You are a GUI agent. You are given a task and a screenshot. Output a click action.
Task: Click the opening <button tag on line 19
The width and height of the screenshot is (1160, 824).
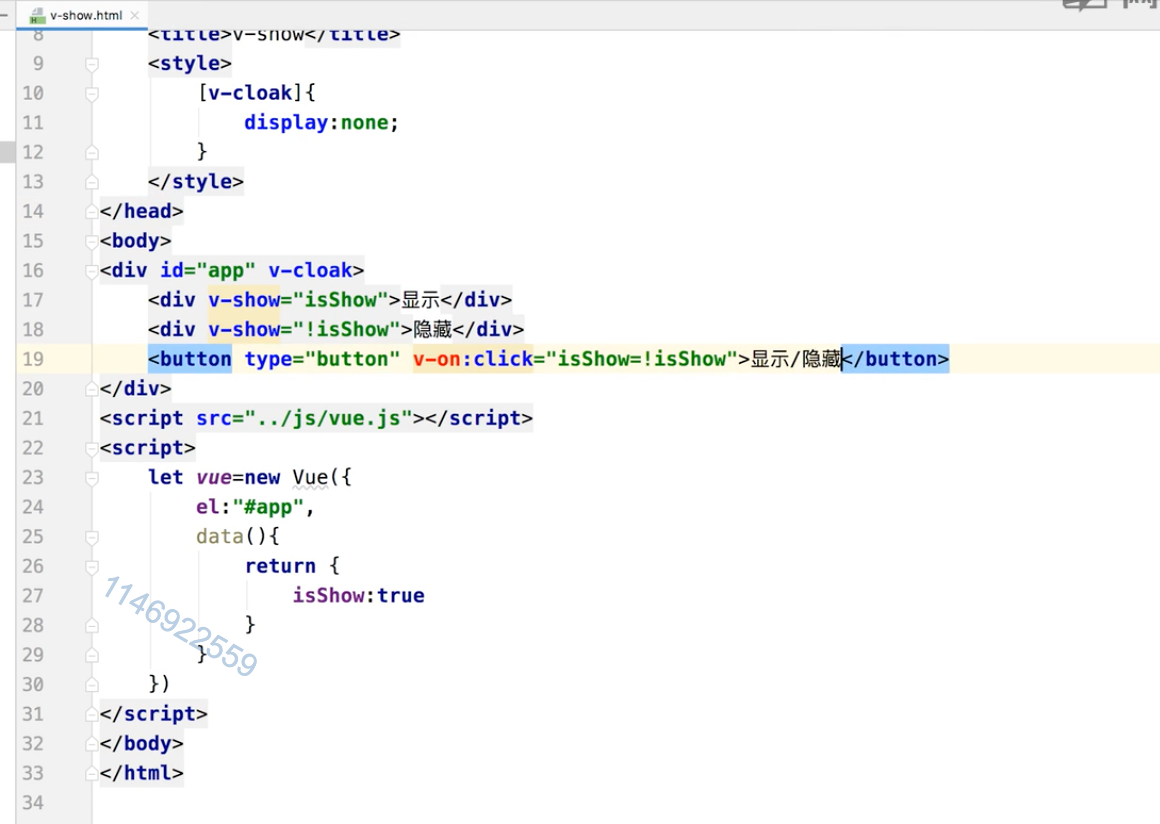189,359
